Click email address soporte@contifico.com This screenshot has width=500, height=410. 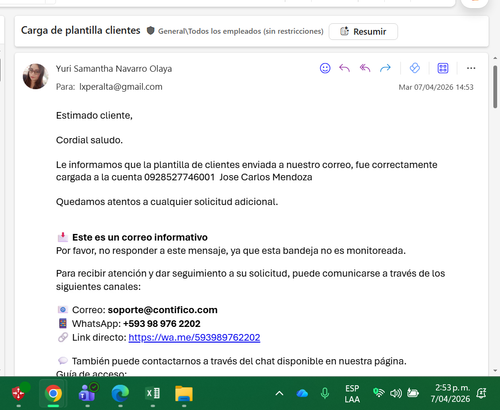click(x=162, y=310)
